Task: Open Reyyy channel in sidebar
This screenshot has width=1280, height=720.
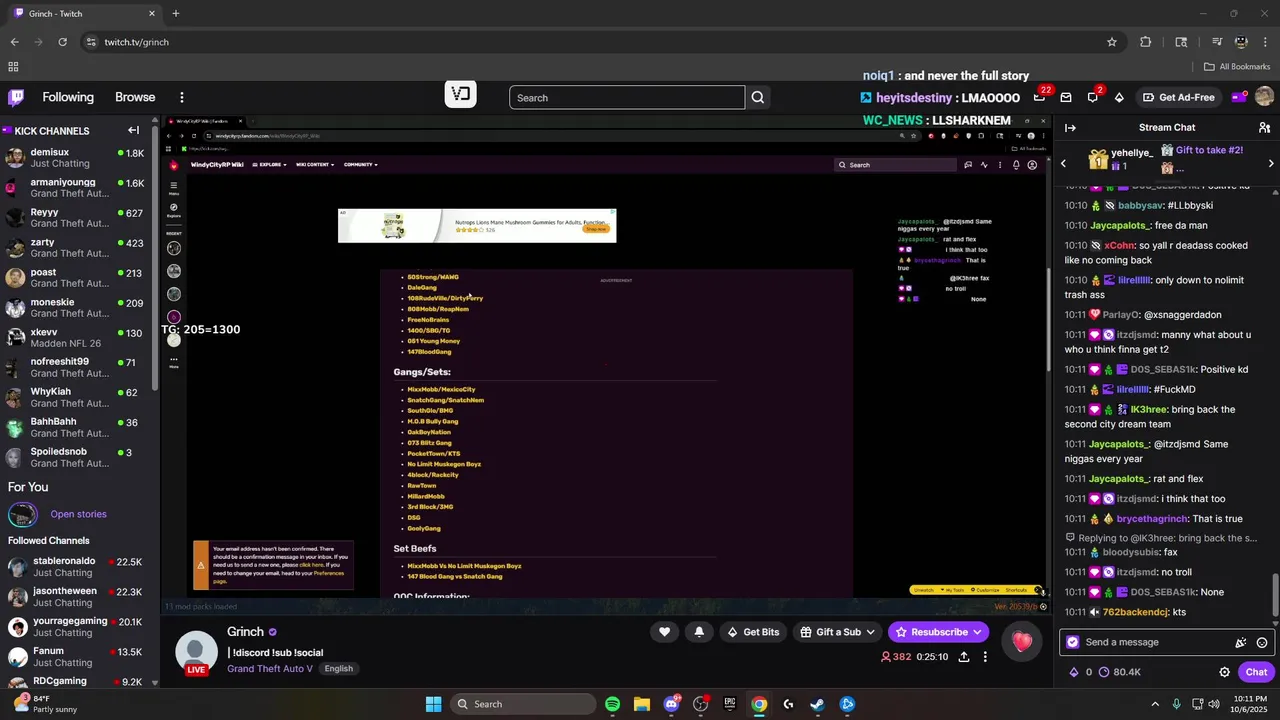Action: click(x=76, y=217)
